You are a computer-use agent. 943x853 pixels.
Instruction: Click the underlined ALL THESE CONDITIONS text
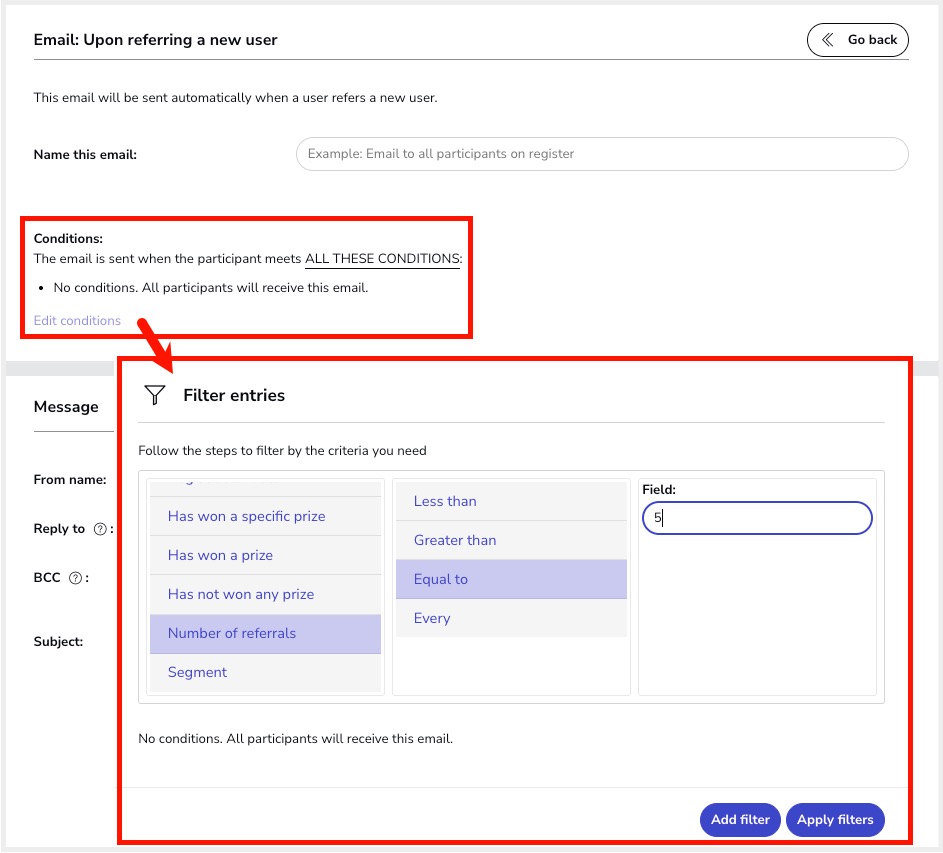[x=383, y=259]
